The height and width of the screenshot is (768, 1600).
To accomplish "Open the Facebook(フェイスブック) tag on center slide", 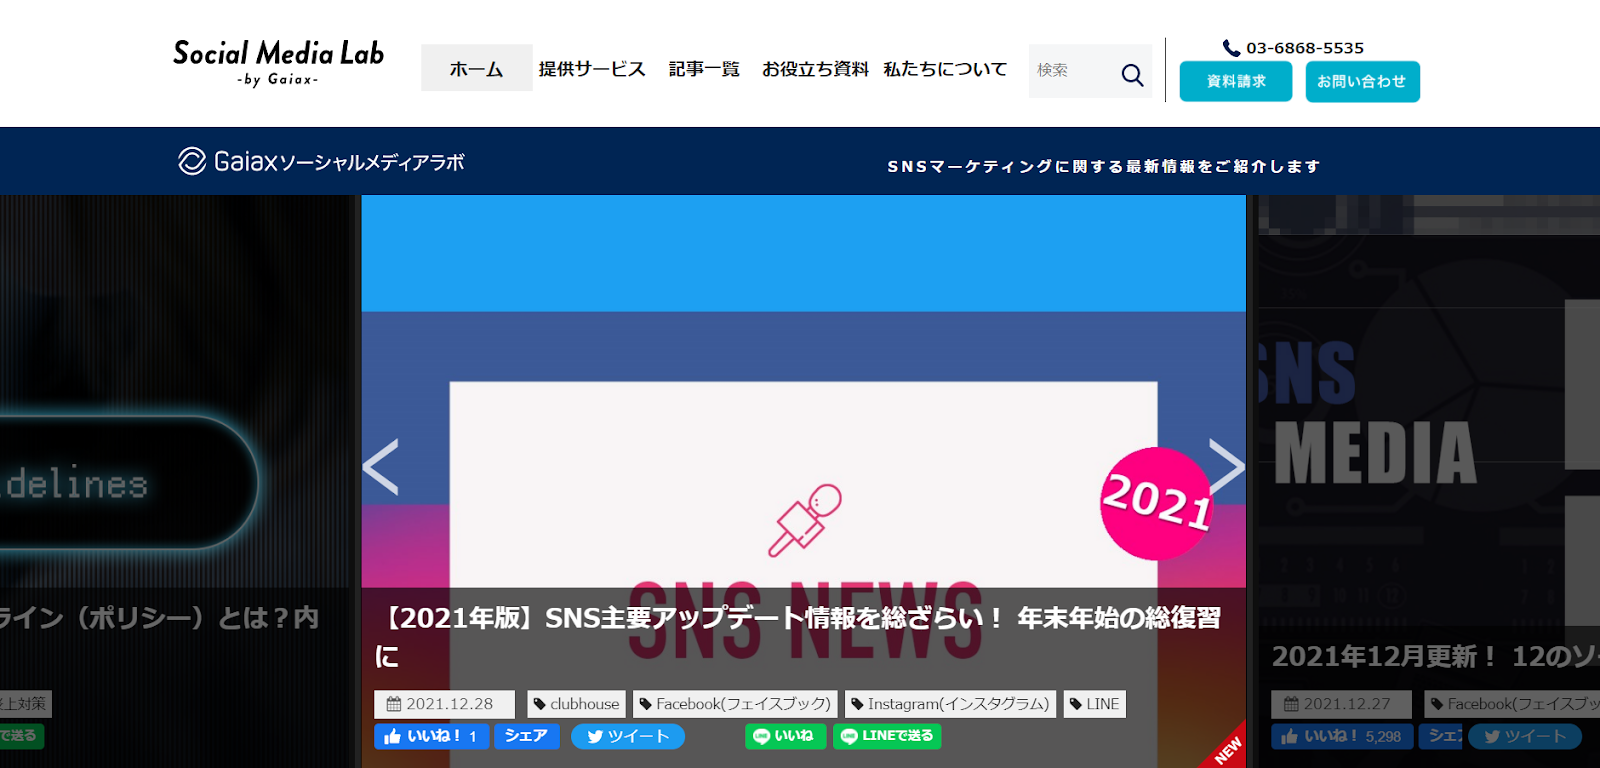I will coord(735,704).
